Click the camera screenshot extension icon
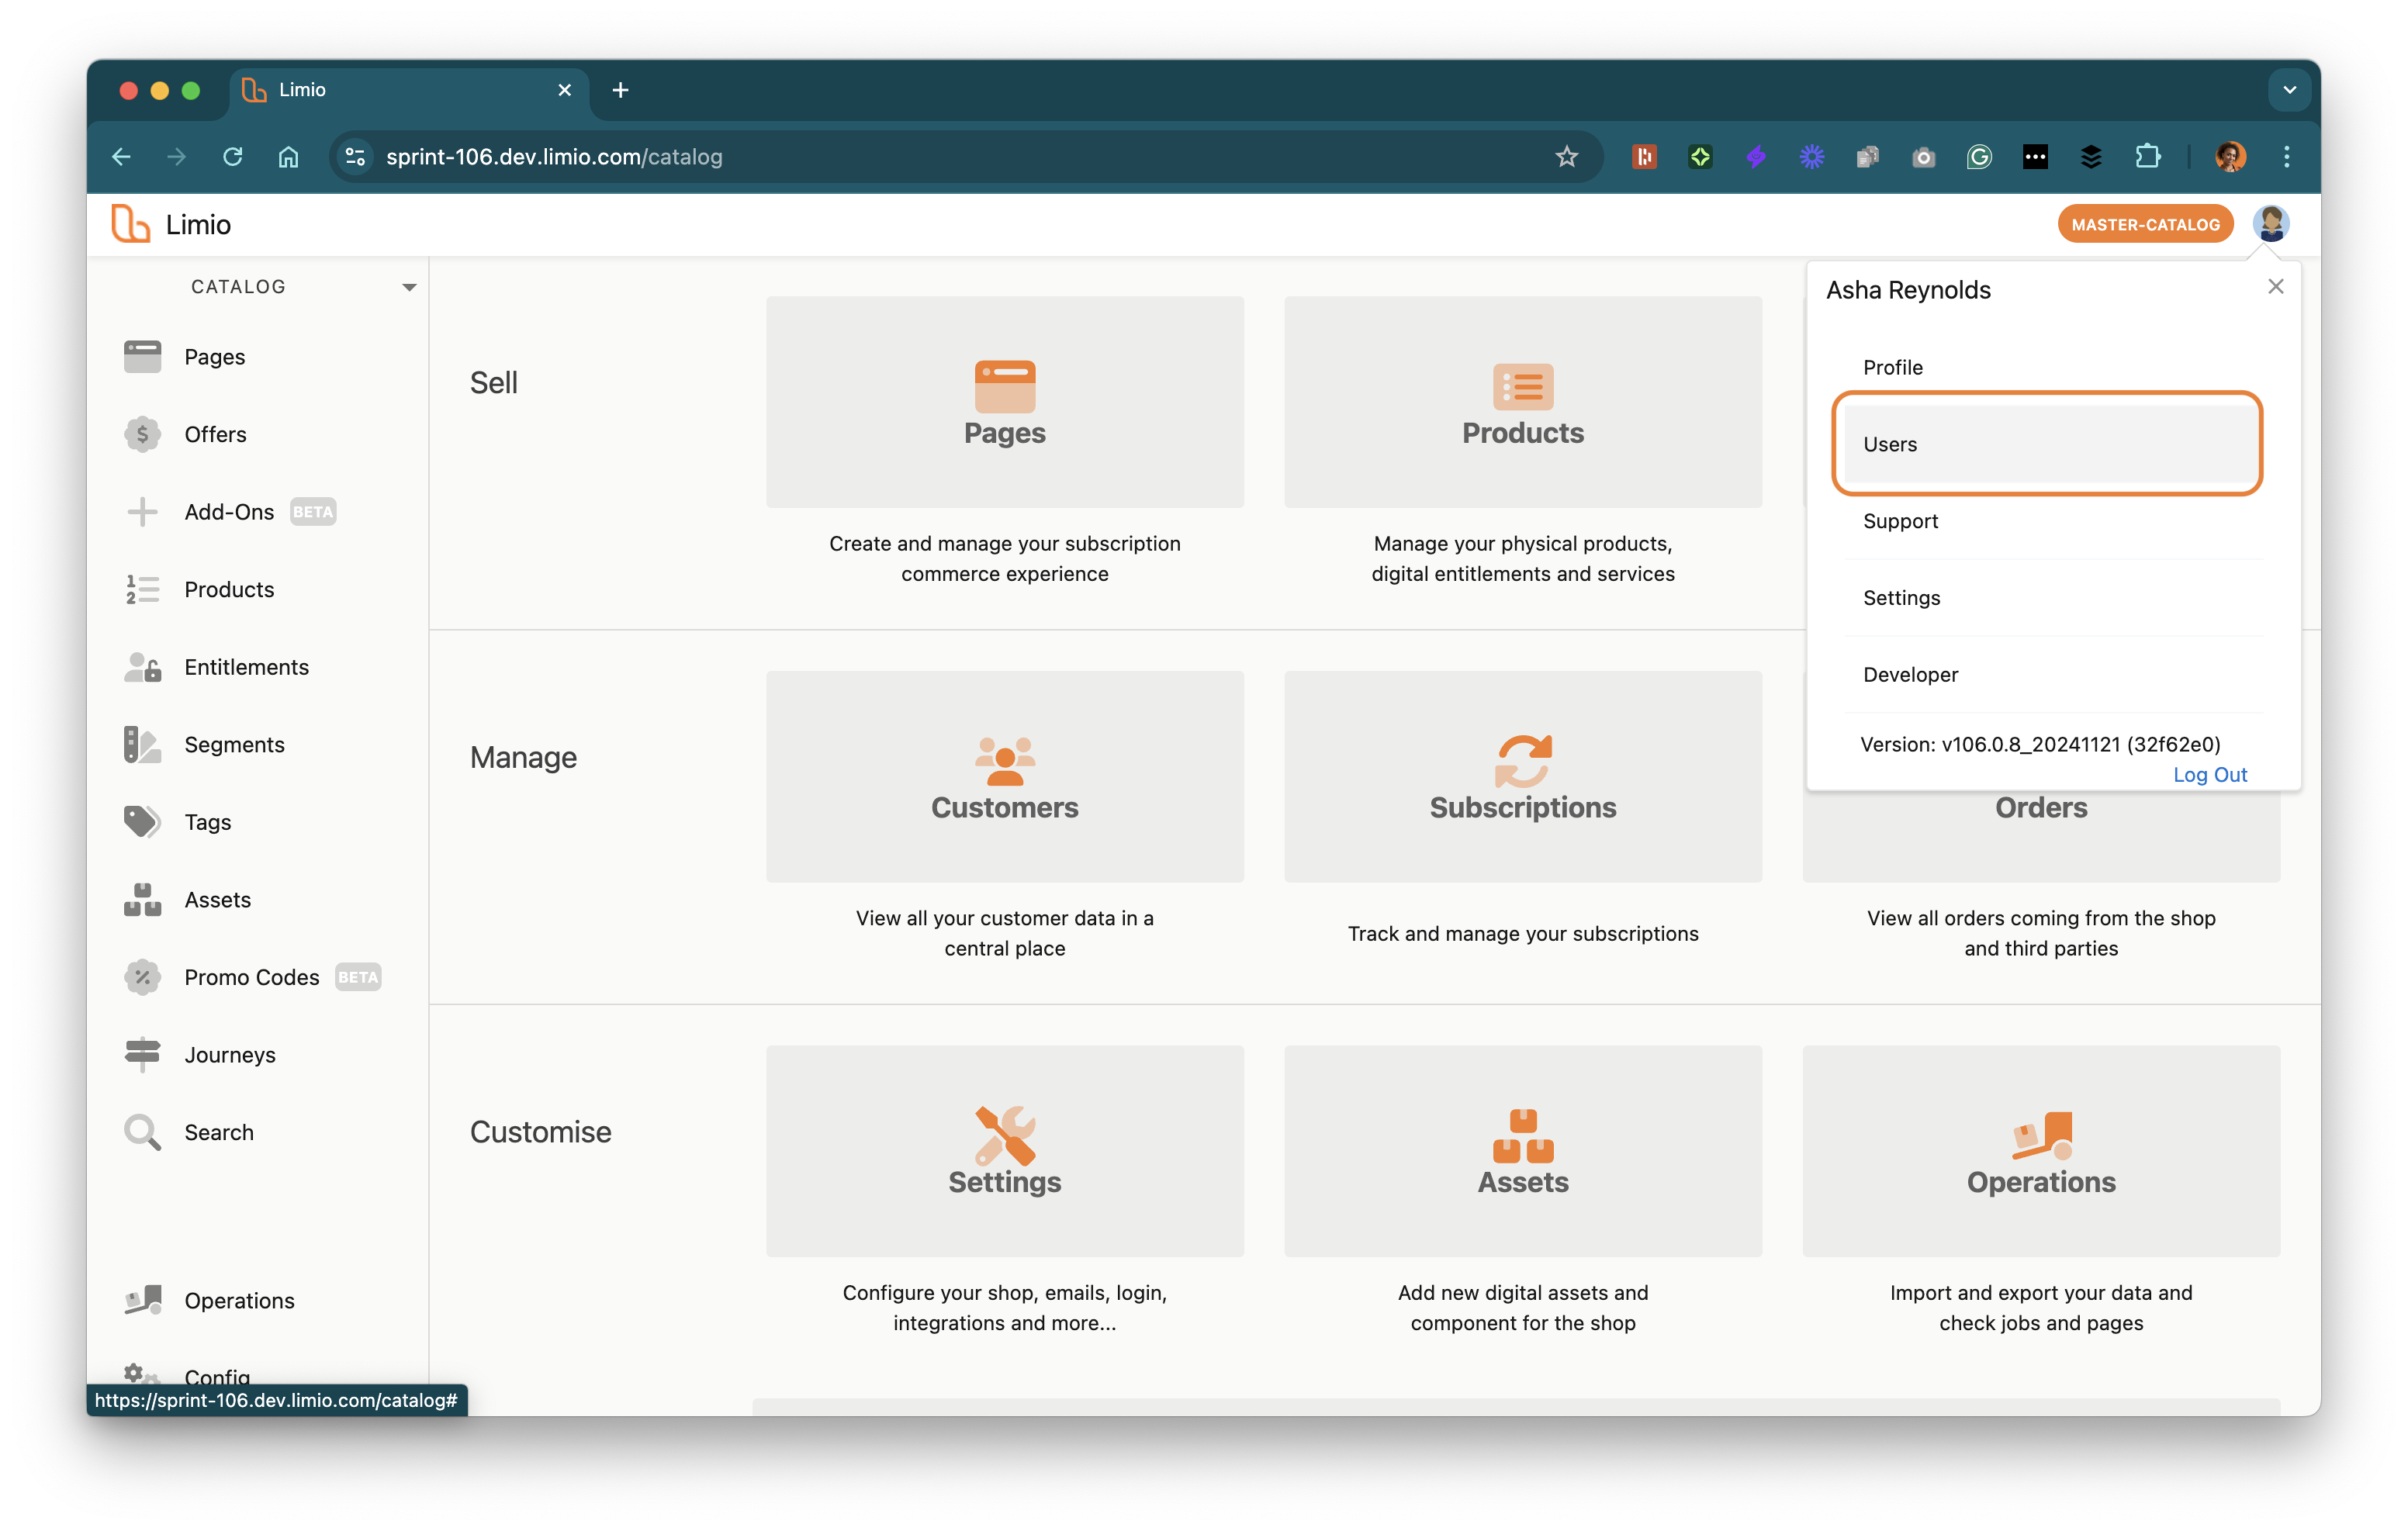This screenshot has height=1531, width=2408. [x=1923, y=157]
